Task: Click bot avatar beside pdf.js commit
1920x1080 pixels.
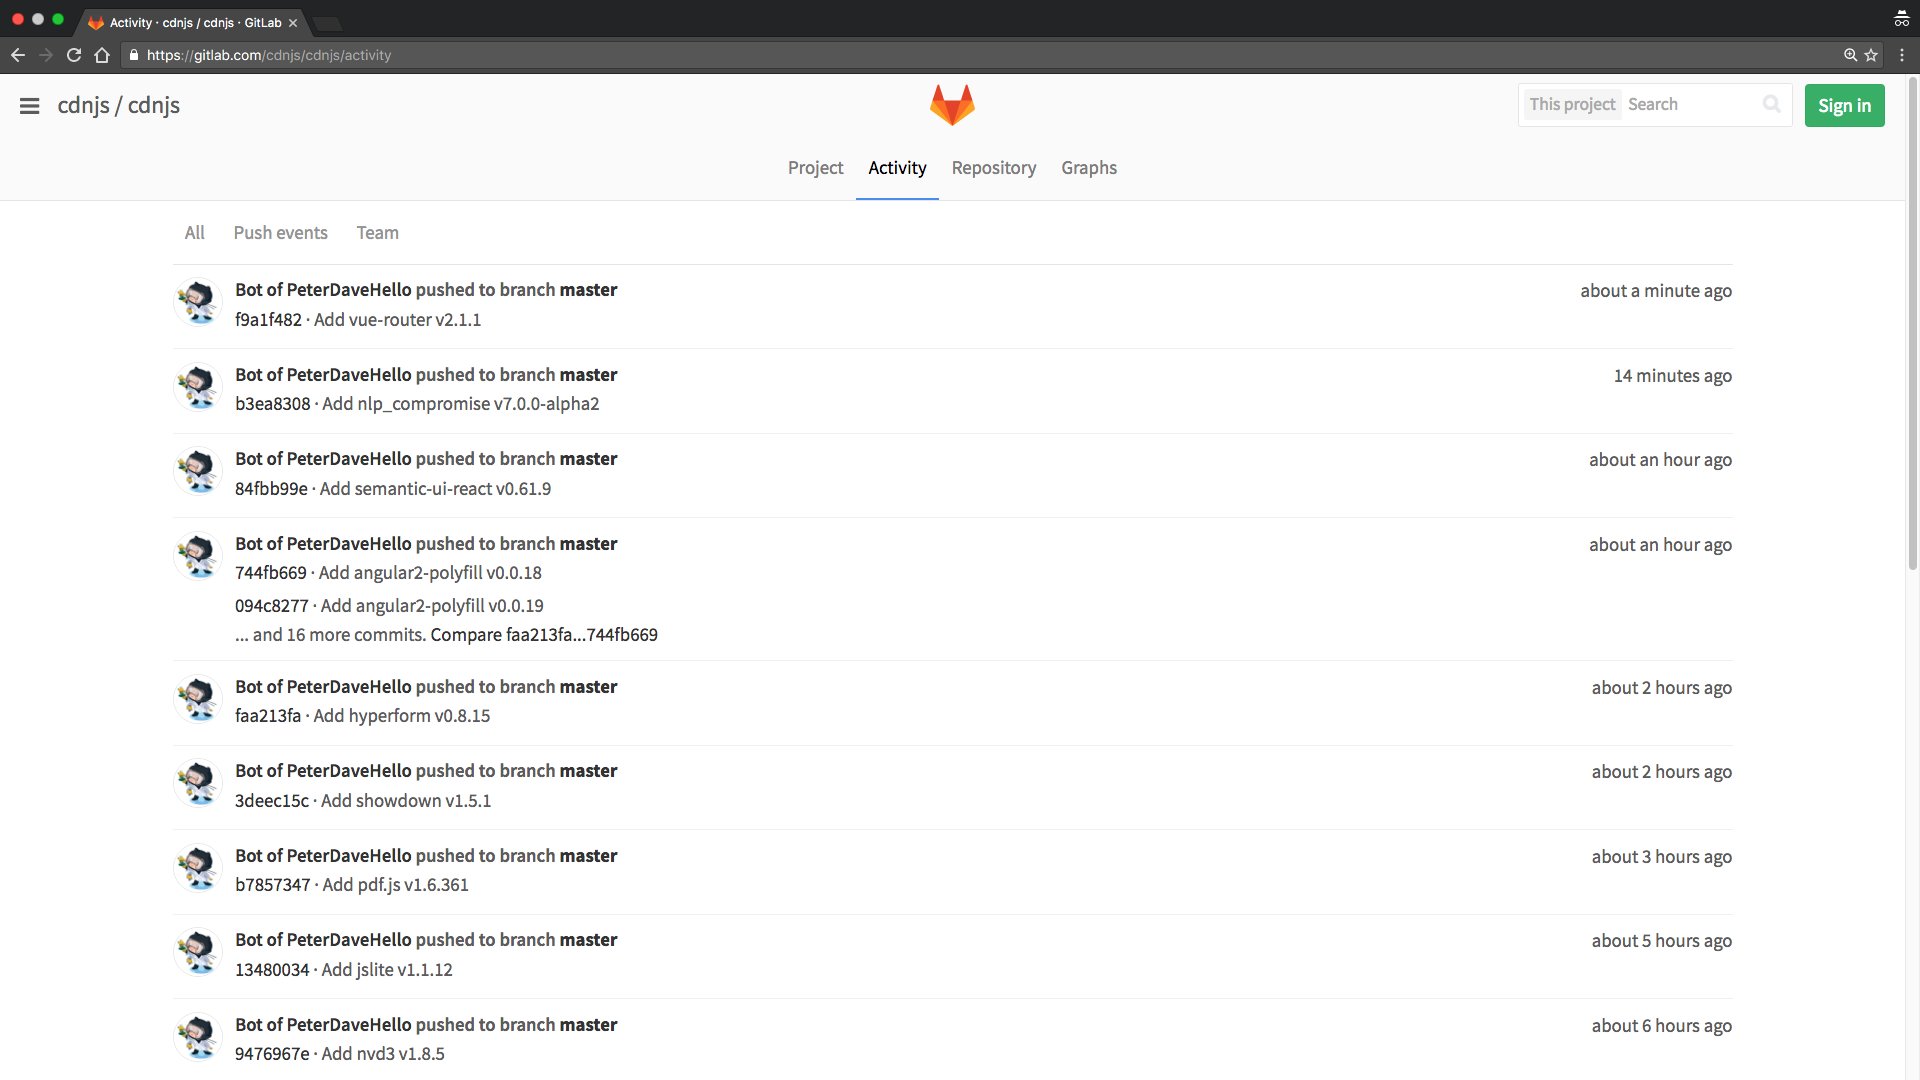Action: point(198,868)
